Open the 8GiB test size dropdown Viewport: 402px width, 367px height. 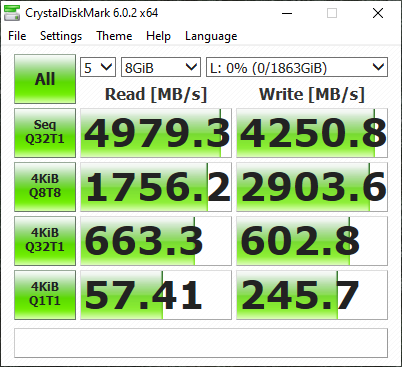click(161, 67)
